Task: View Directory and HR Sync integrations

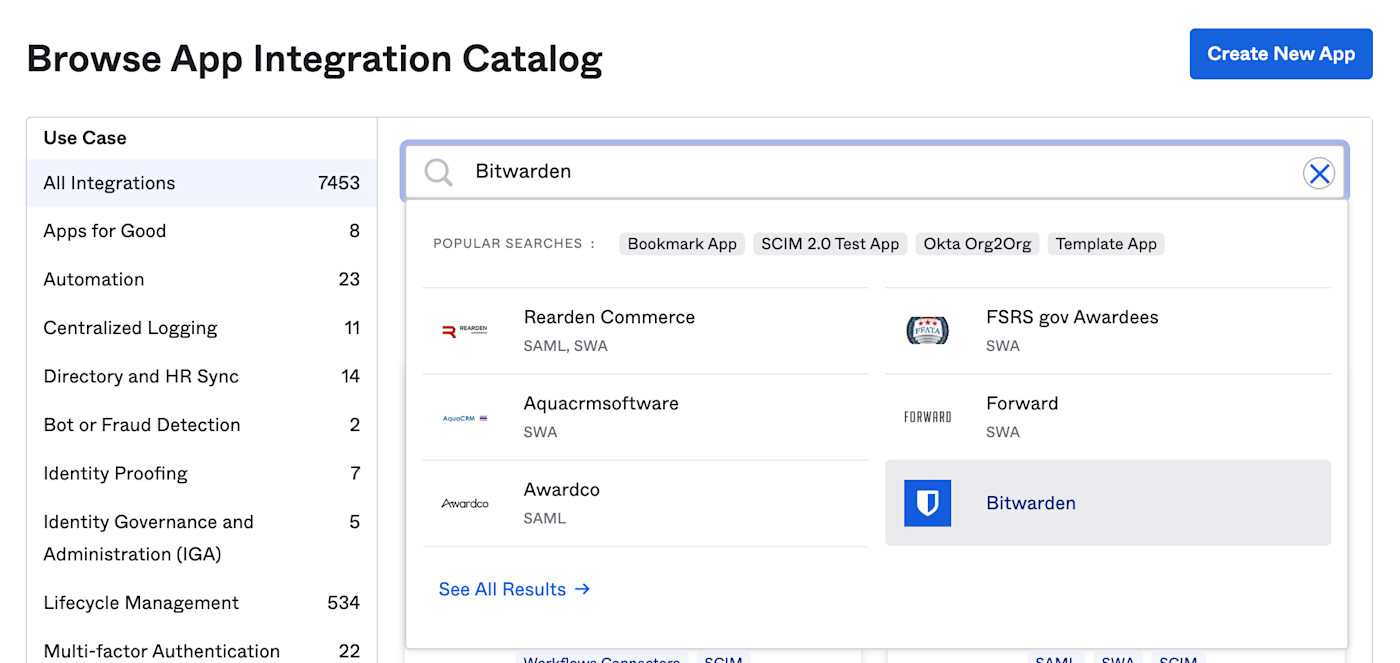Action: [x=140, y=376]
